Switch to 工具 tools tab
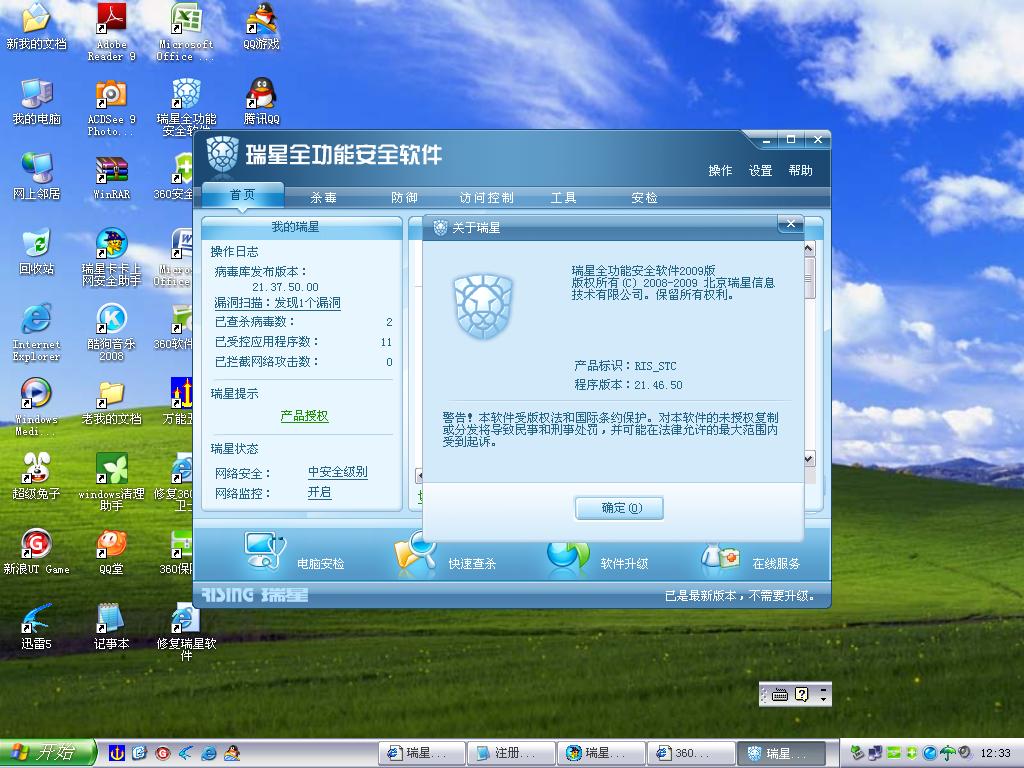Screen dimensions: 1024x768 (564, 197)
